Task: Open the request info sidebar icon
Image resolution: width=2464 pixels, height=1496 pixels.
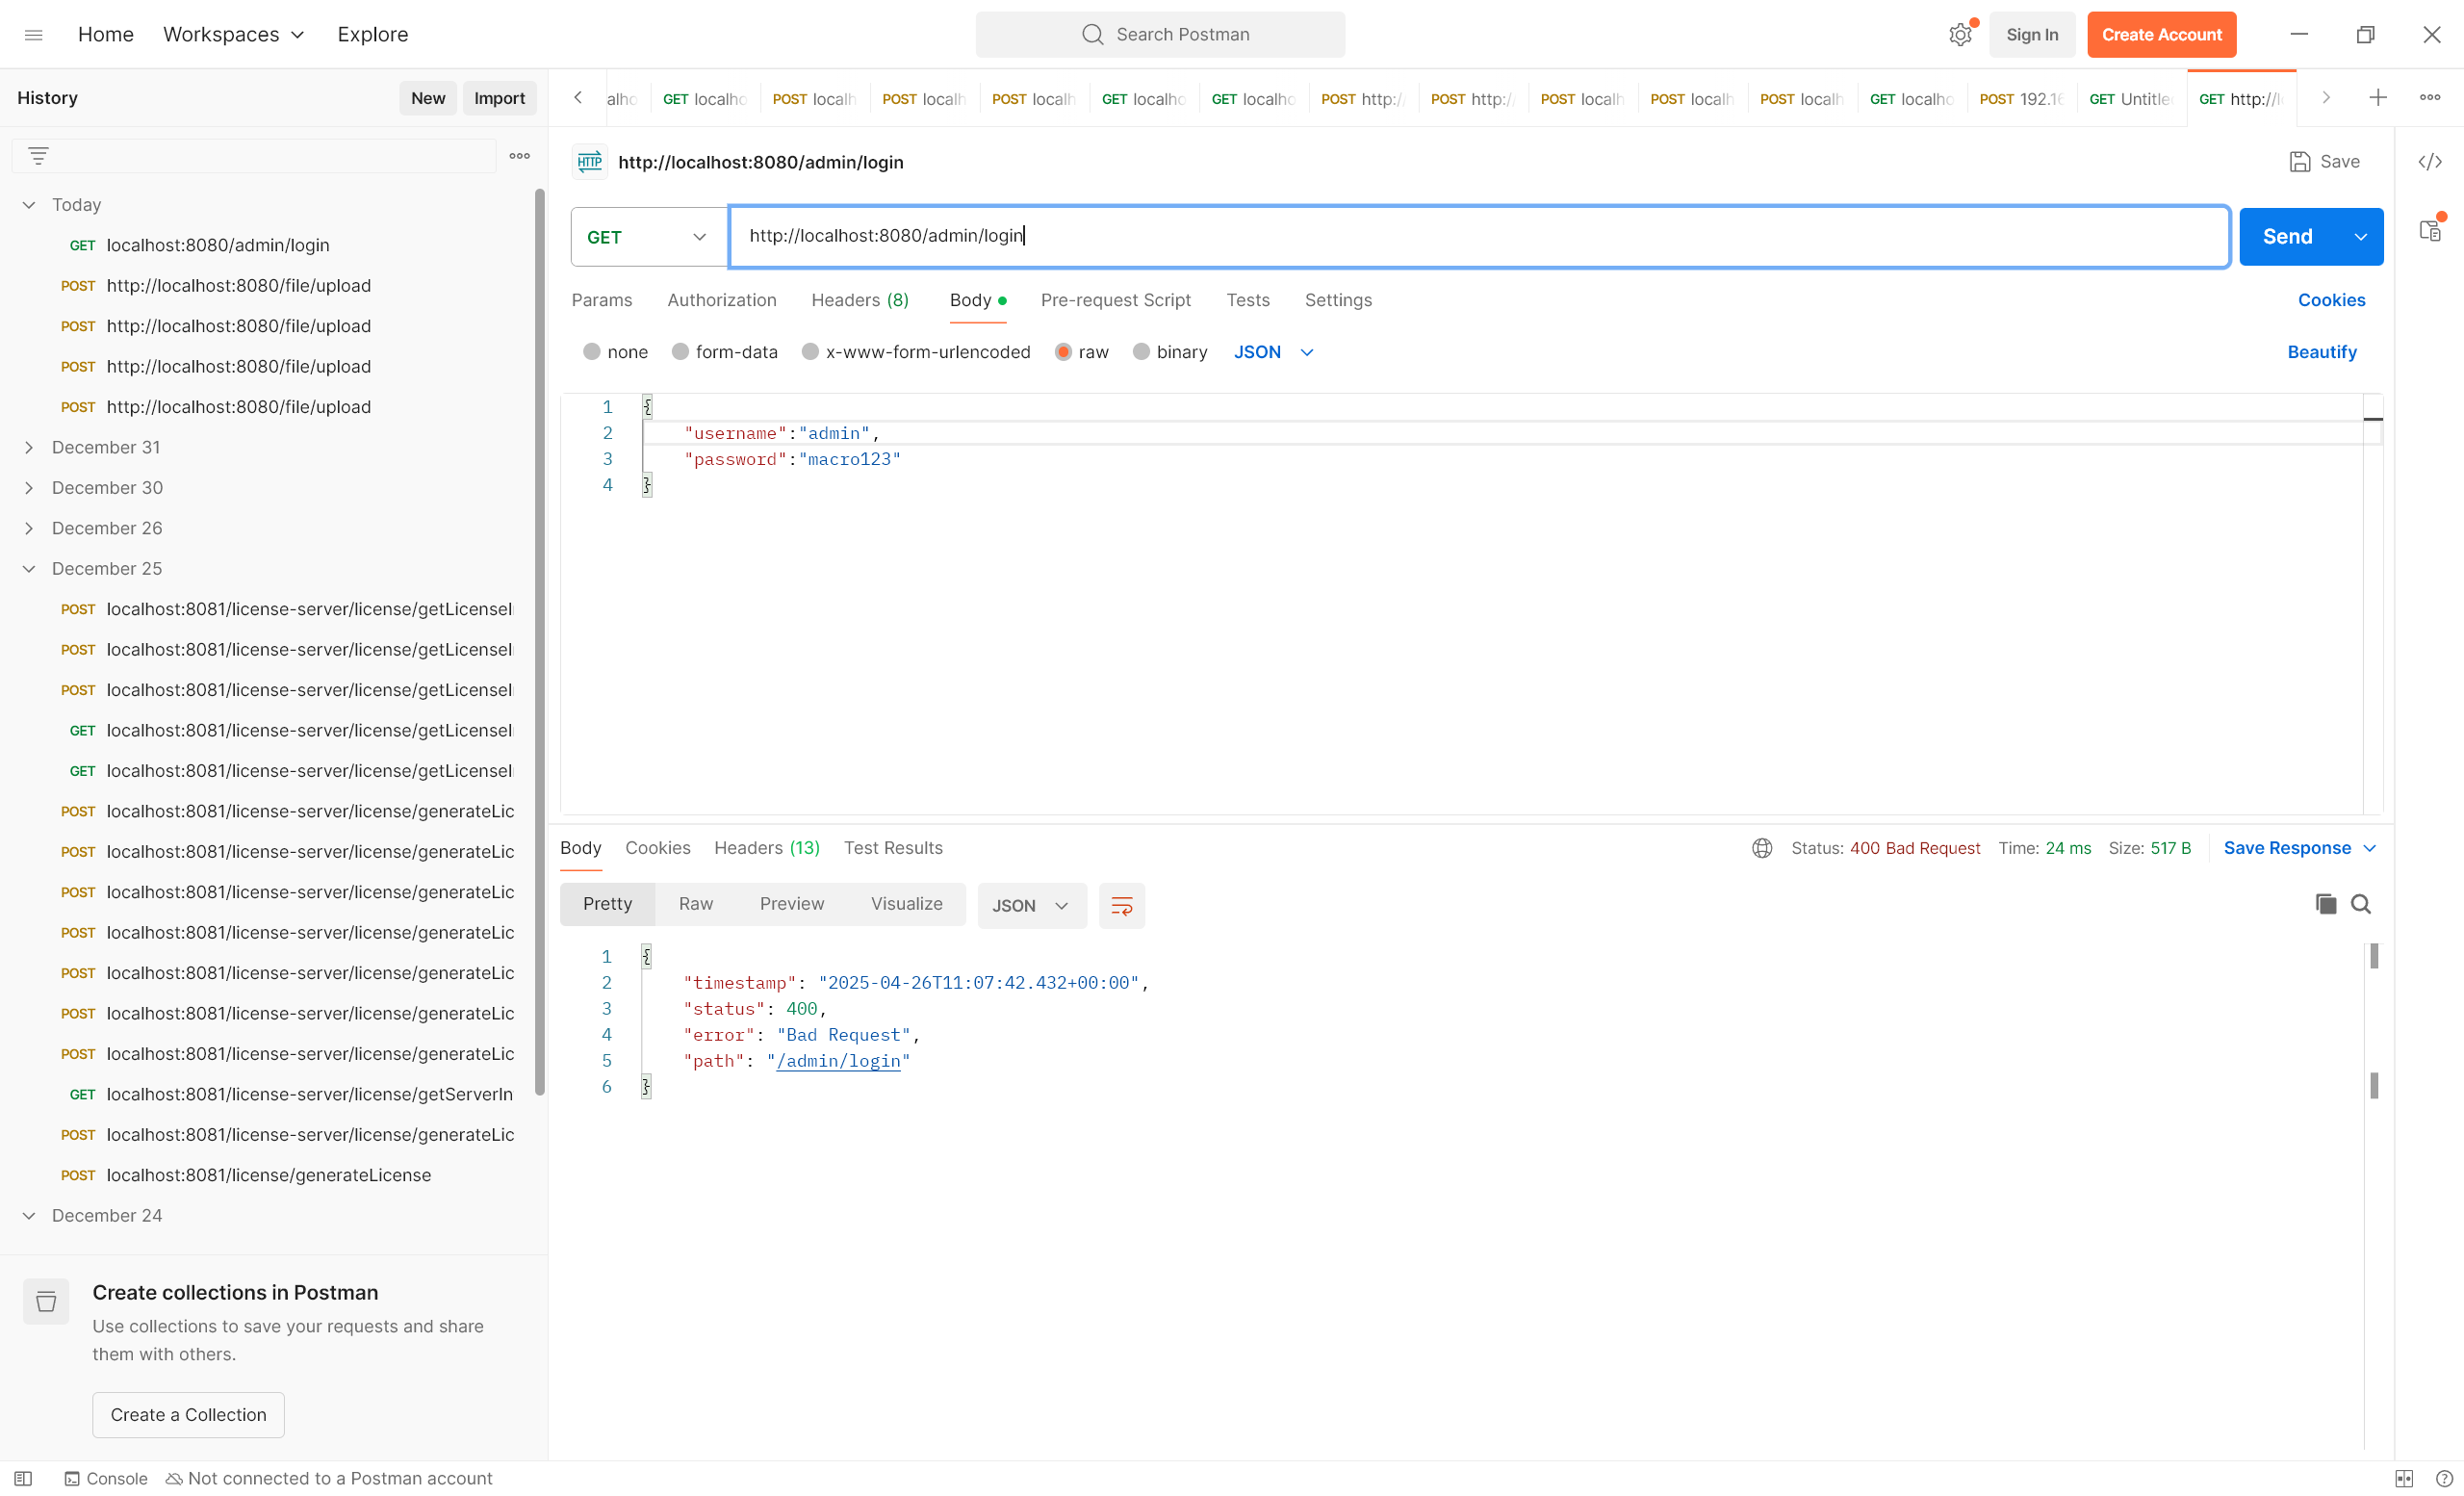Action: [x=2430, y=231]
